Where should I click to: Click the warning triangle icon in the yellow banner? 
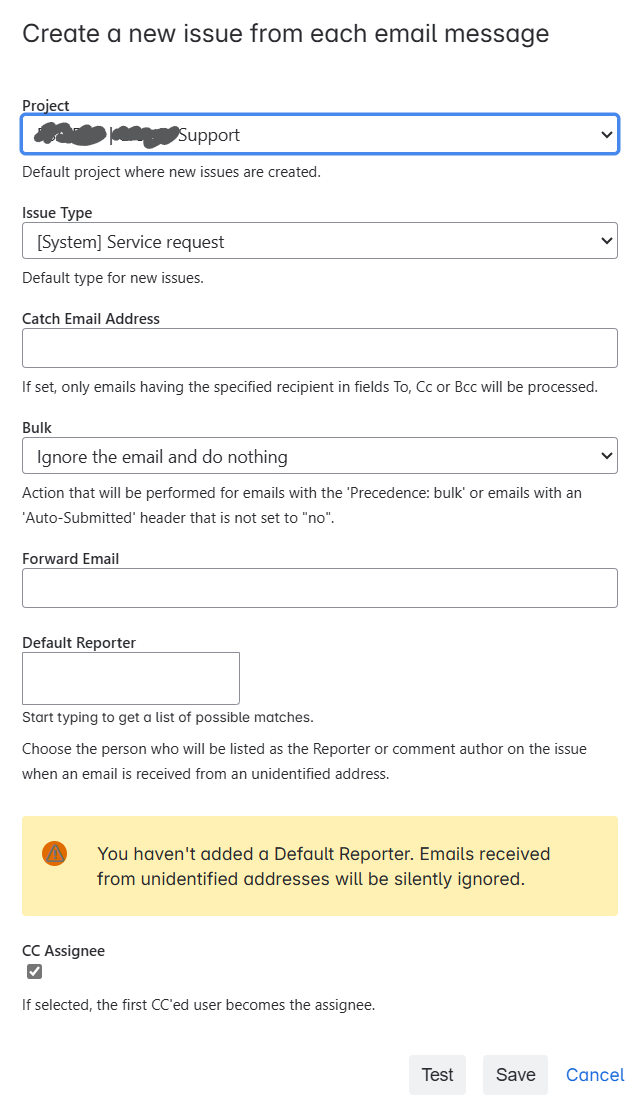point(55,854)
